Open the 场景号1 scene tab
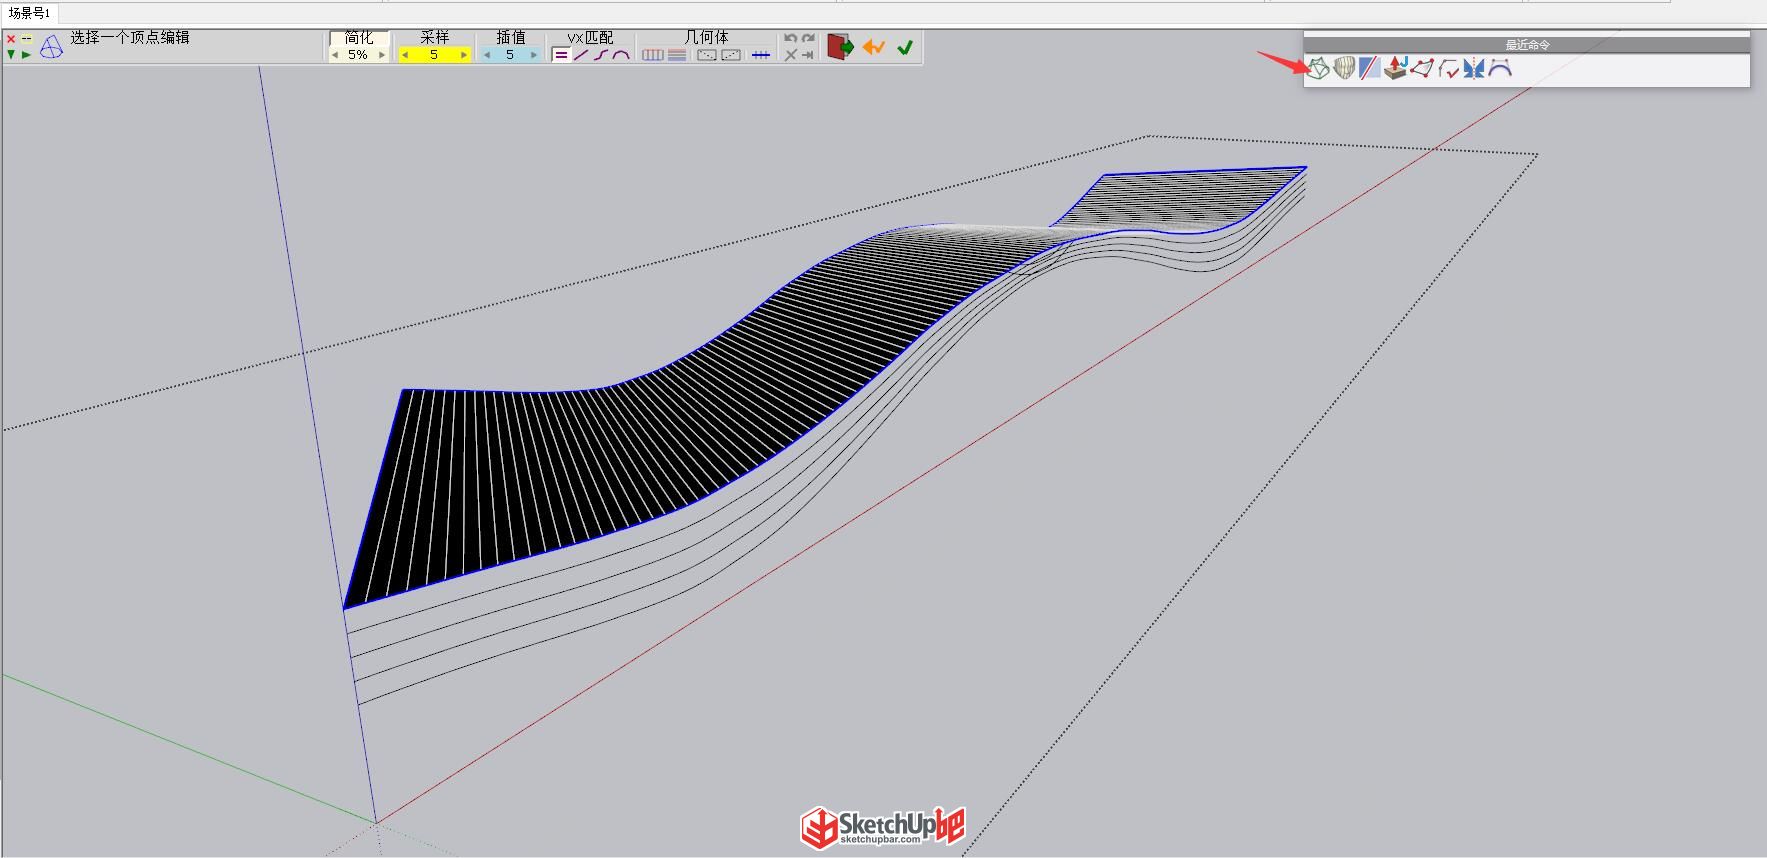The width and height of the screenshot is (1767, 858). click(x=30, y=13)
